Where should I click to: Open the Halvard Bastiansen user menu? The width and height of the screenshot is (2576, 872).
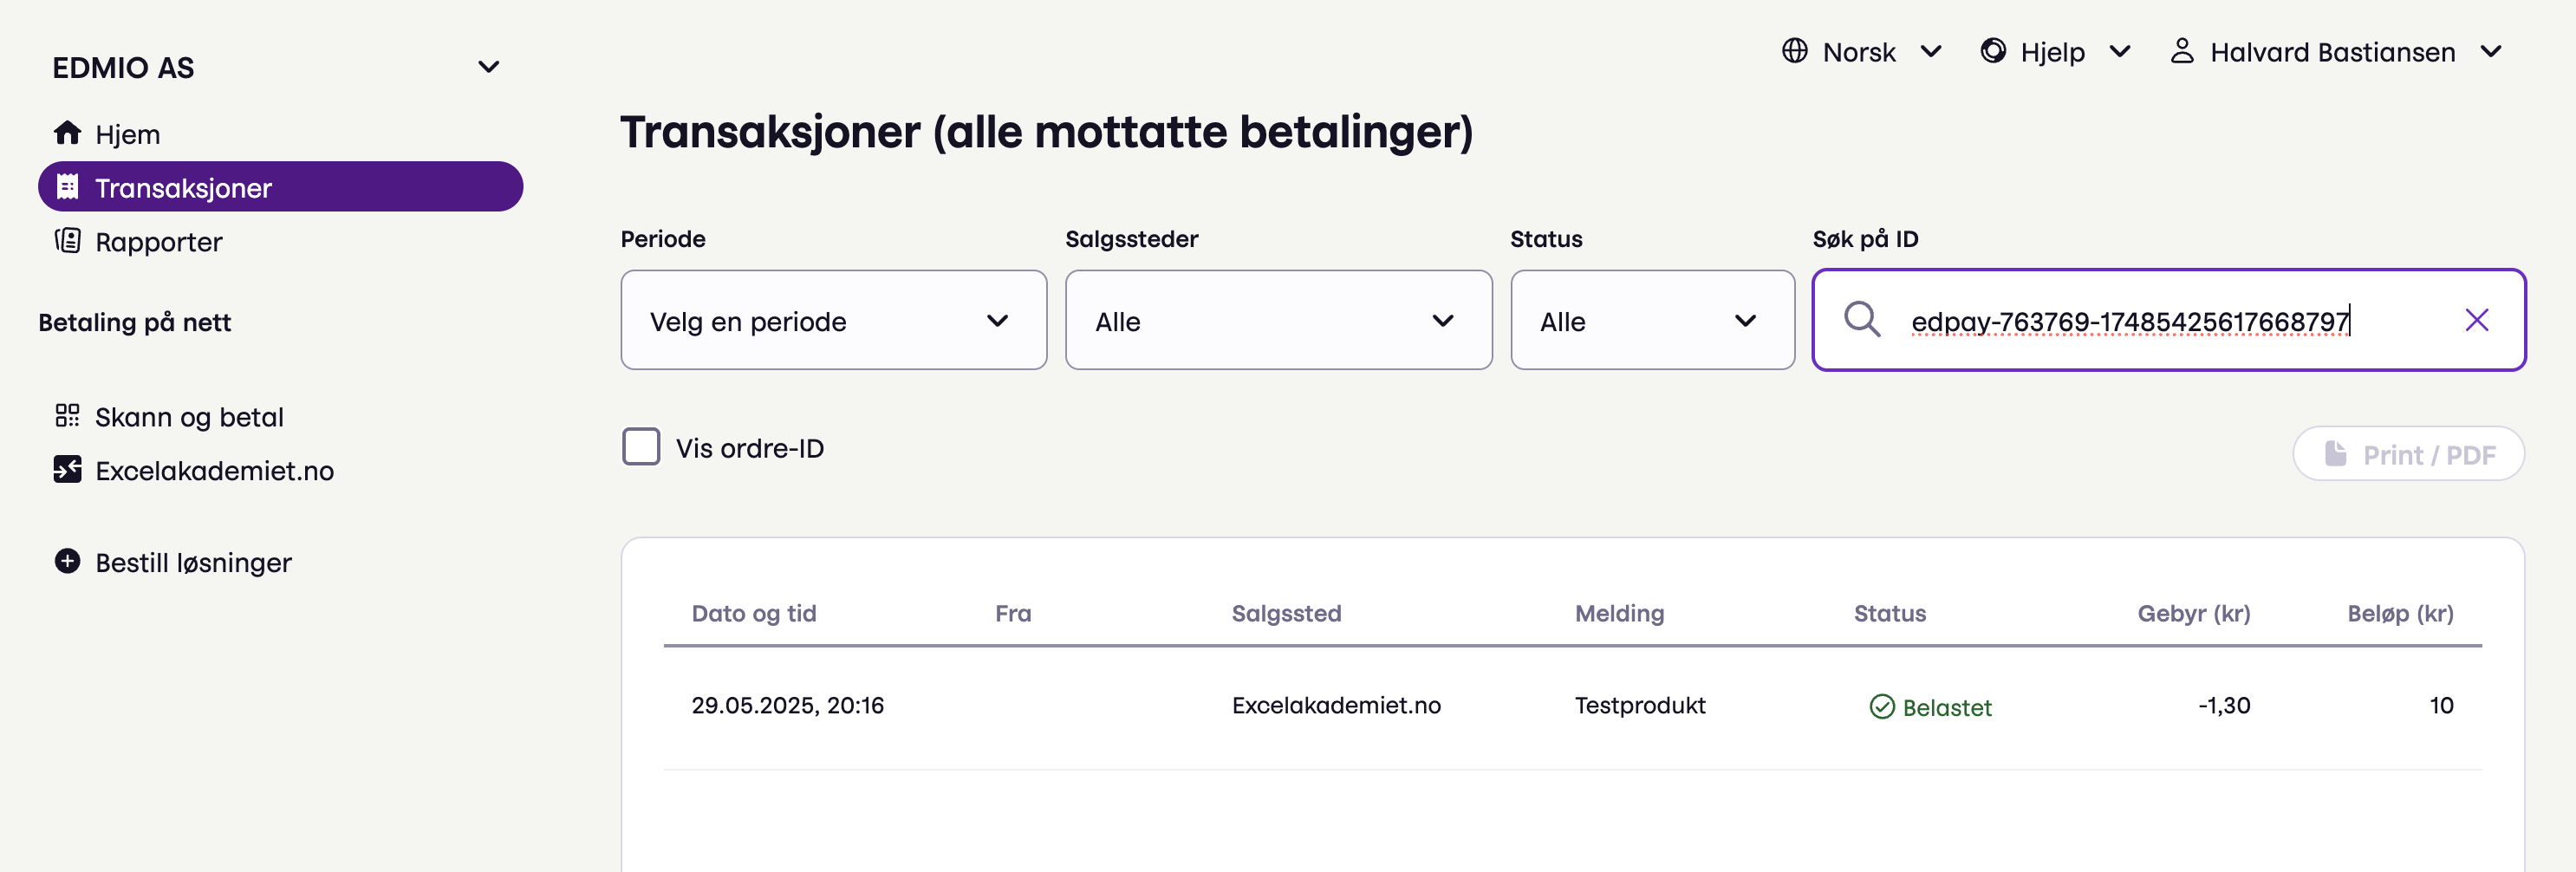click(2334, 52)
